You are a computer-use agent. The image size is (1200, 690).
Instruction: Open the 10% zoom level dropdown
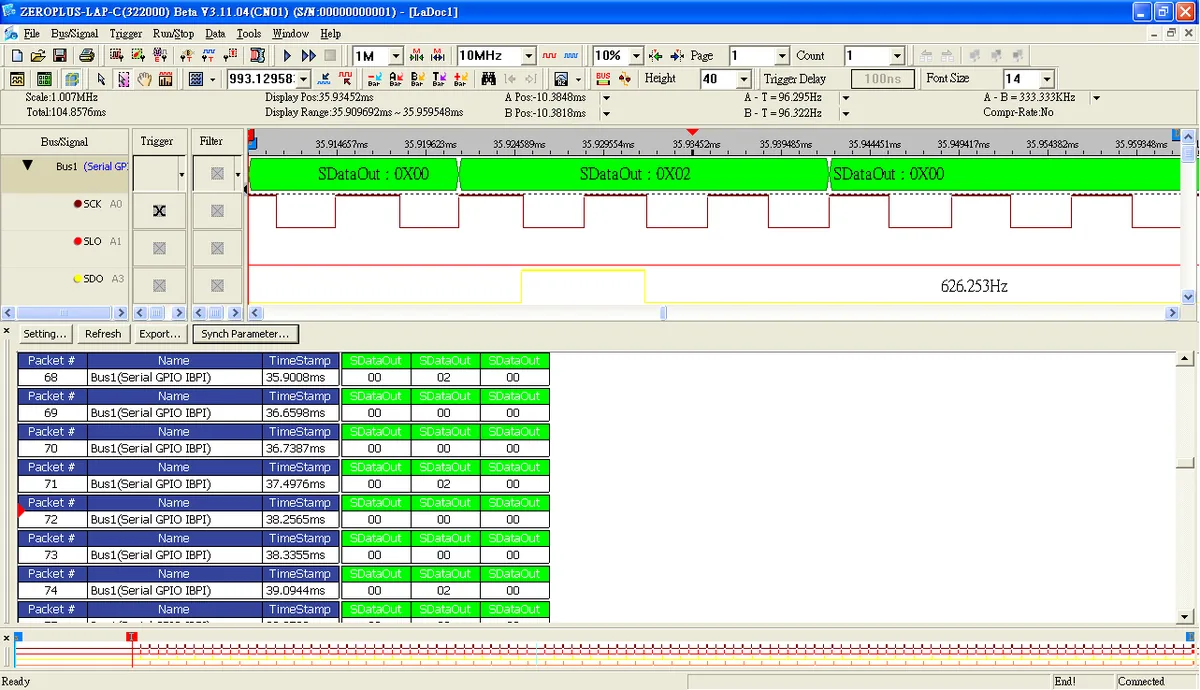point(635,56)
